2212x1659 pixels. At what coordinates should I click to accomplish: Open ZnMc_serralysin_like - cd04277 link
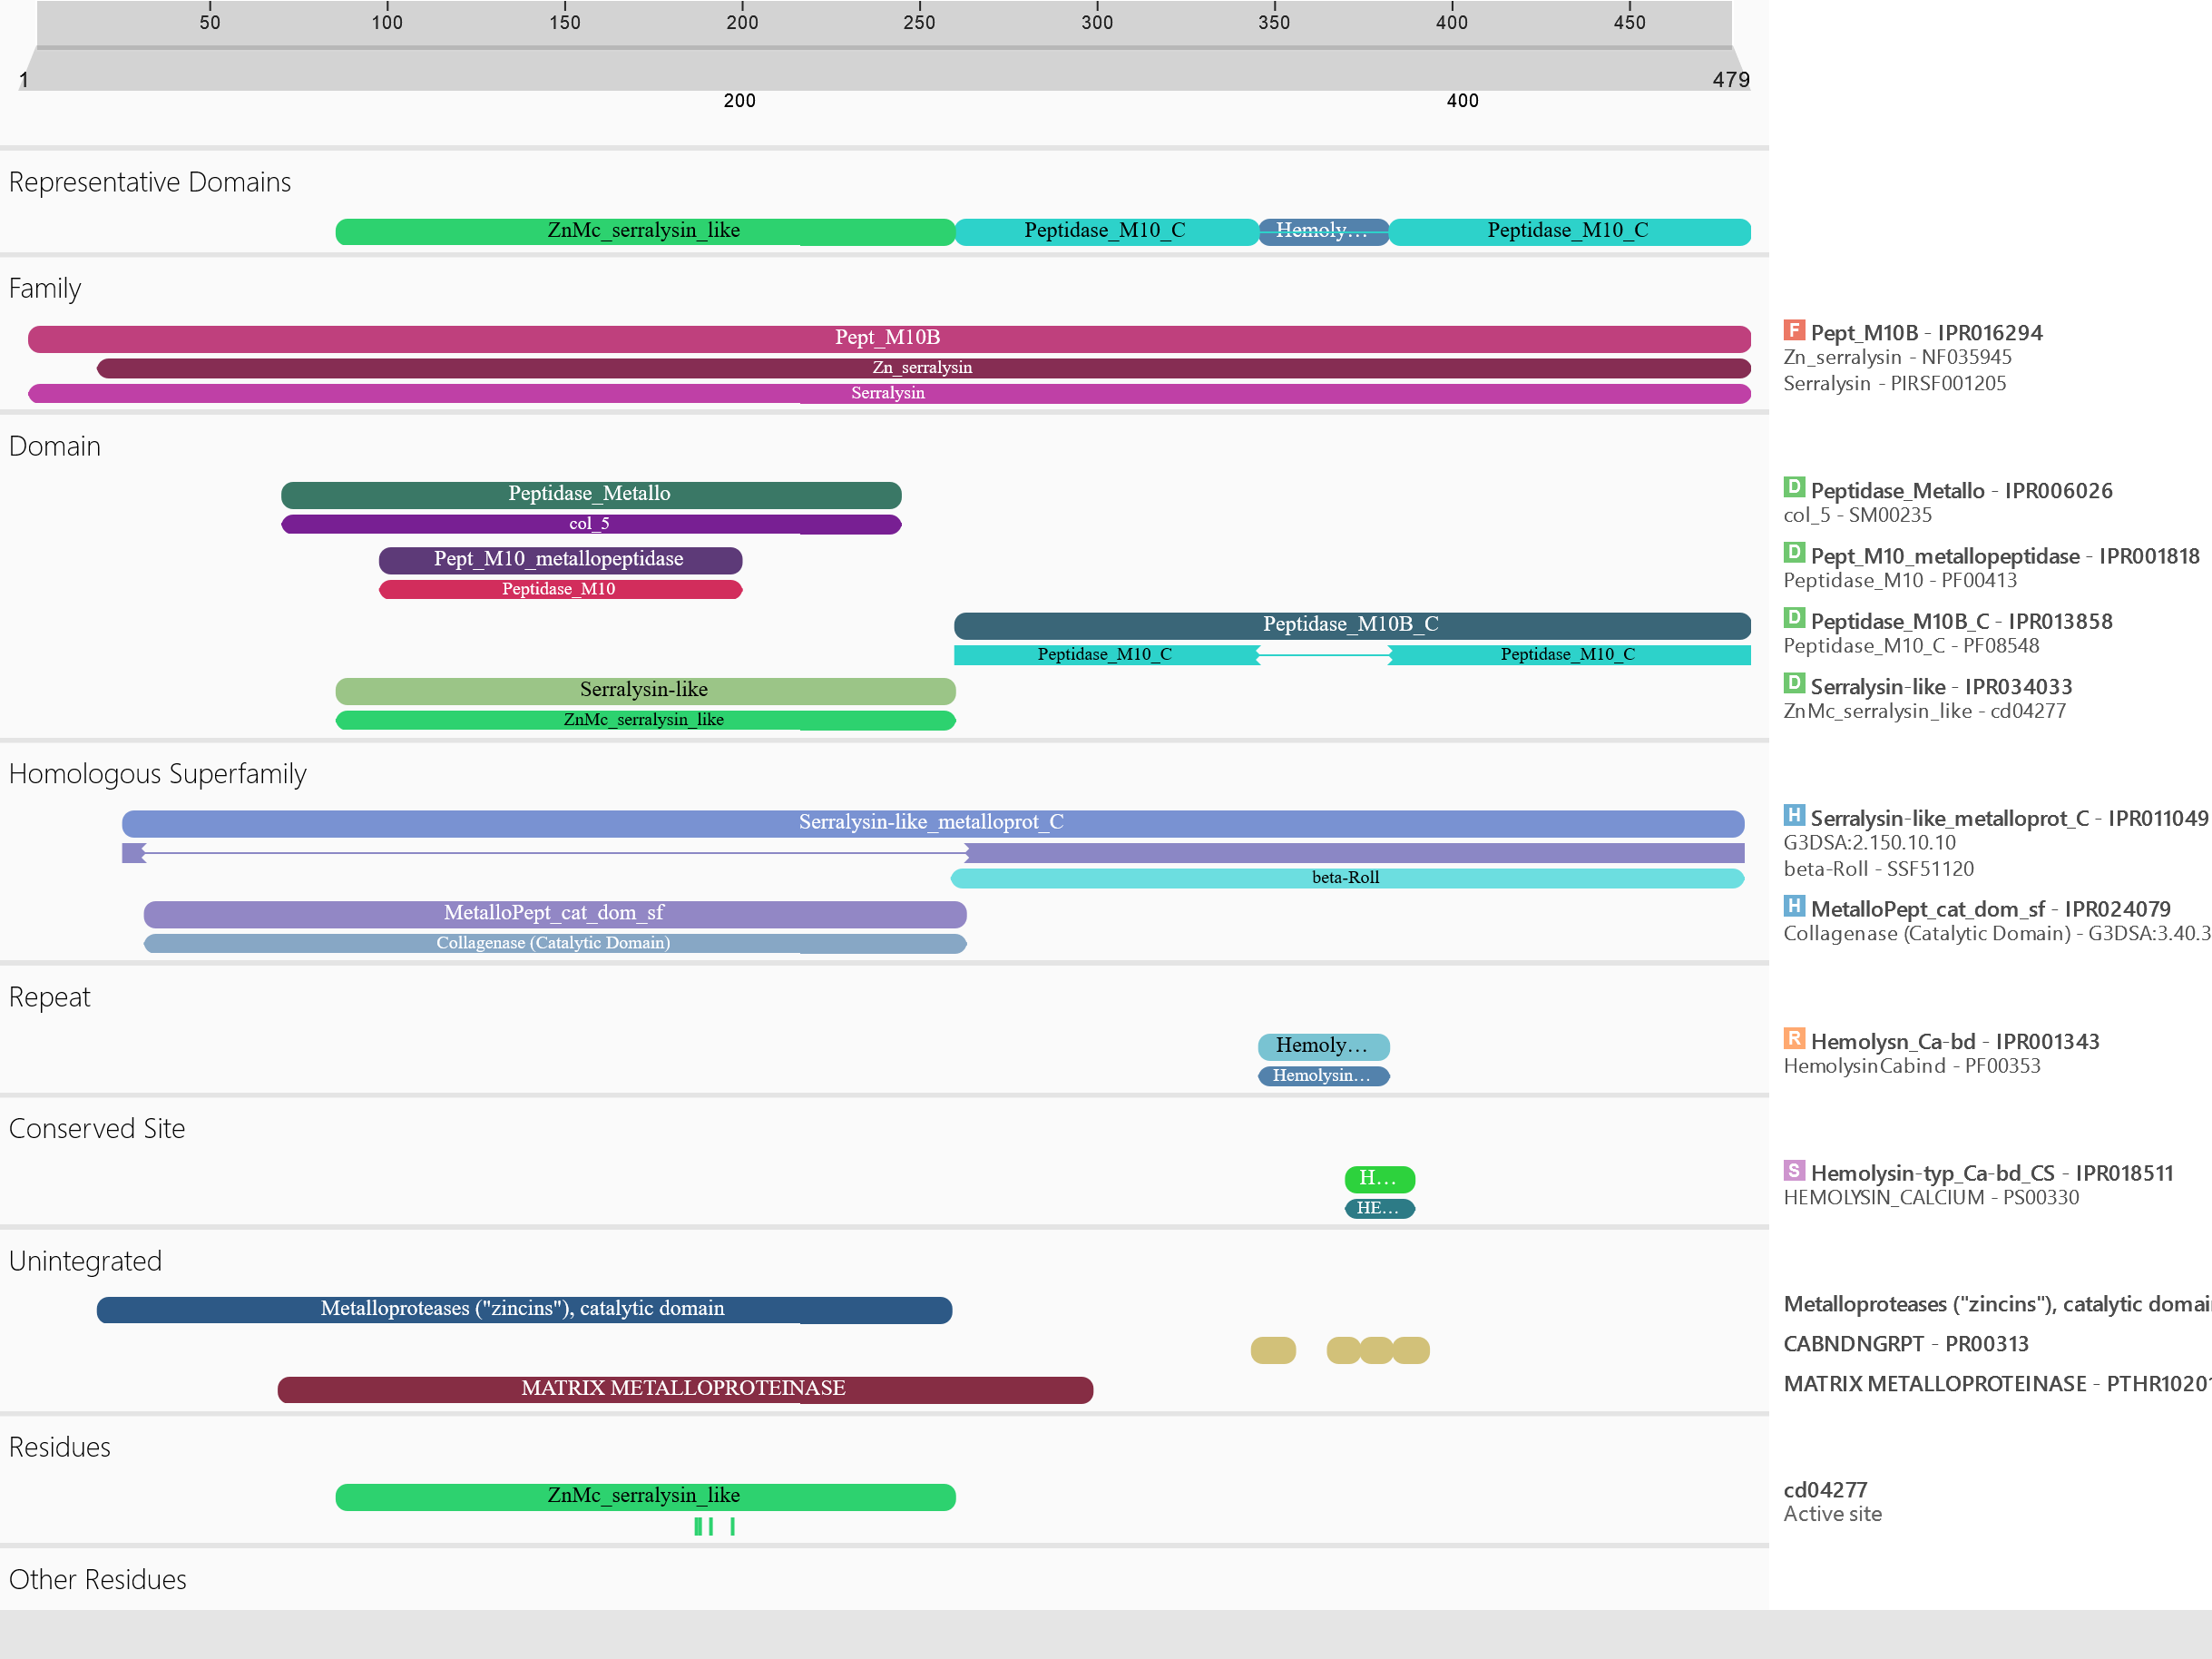click(x=1924, y=712)
